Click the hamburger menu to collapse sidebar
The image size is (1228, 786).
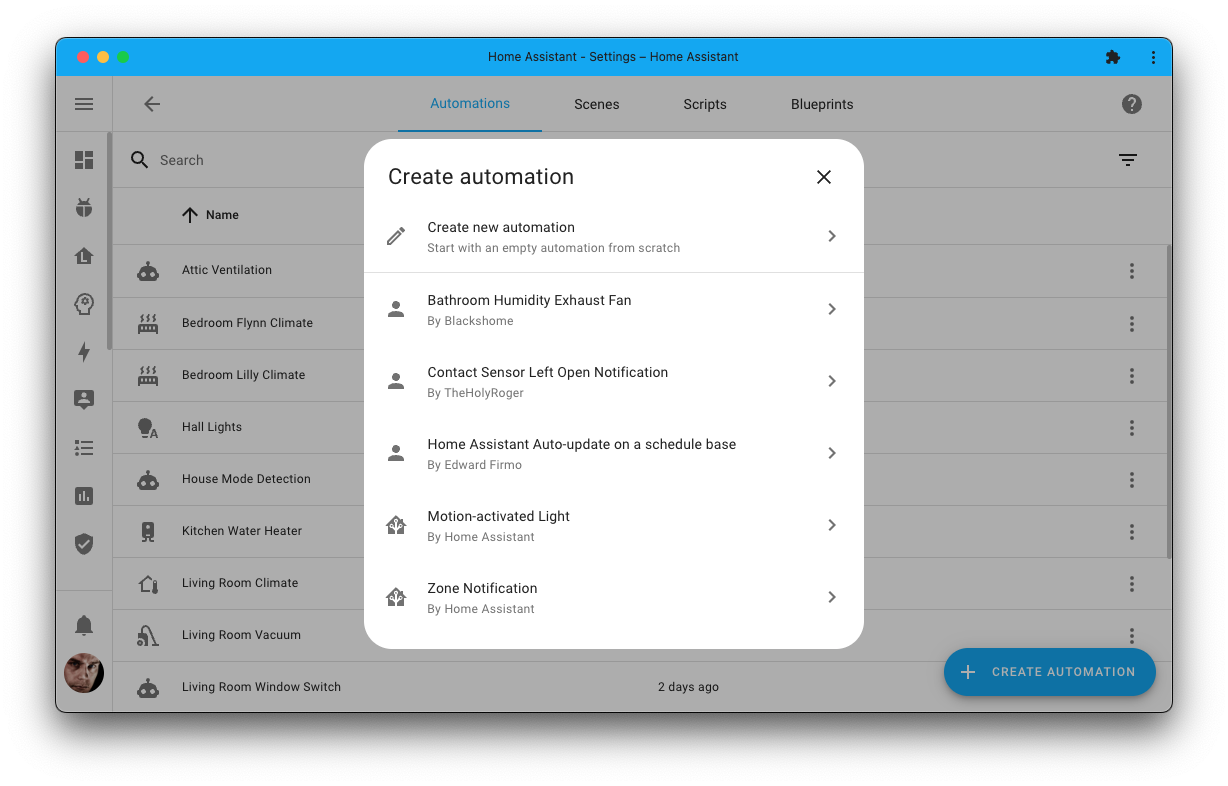[x=84, y=104]
